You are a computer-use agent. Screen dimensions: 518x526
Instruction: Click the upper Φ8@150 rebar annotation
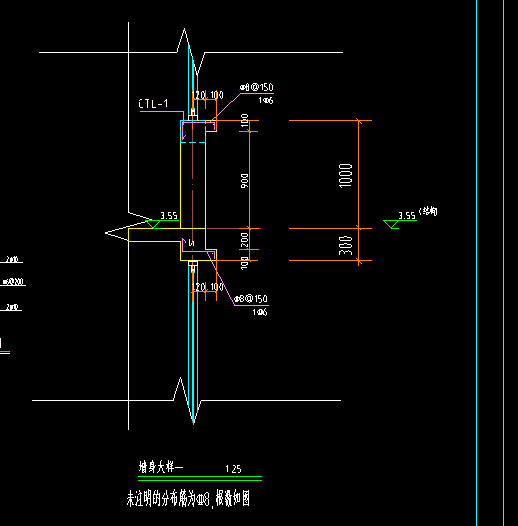(x=257, y=88)
